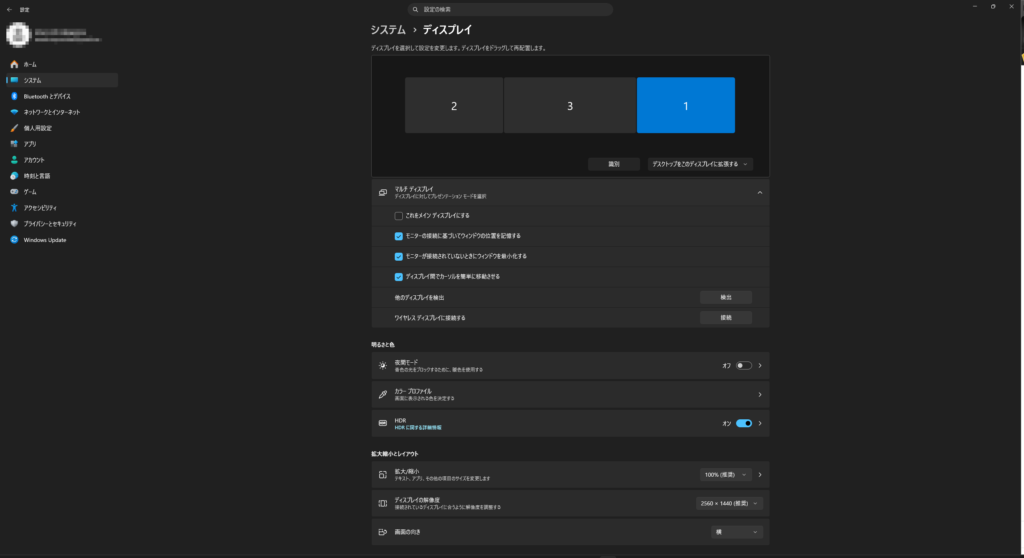Turn on the 夜間モード toggle
The height and width of the screenshot is (558, 1024).
[743, 366]
